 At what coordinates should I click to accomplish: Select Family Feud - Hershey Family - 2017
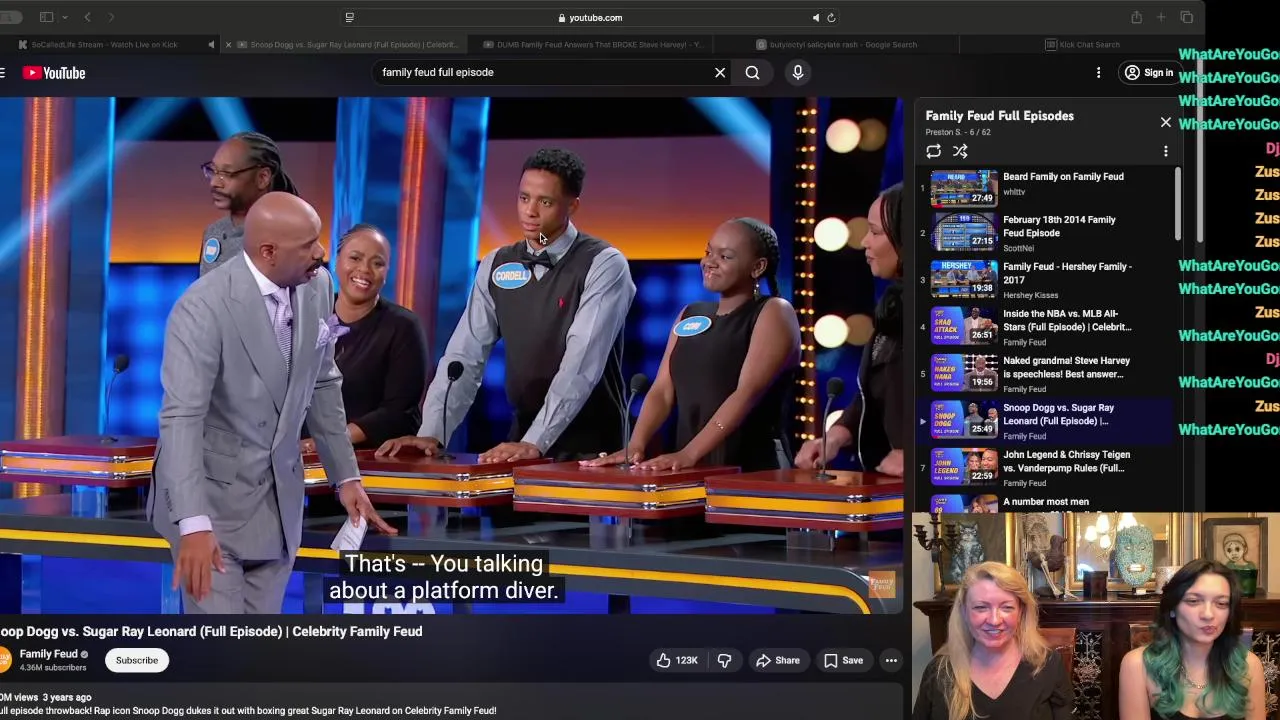pyautogui.click(x=1067, y=273)
